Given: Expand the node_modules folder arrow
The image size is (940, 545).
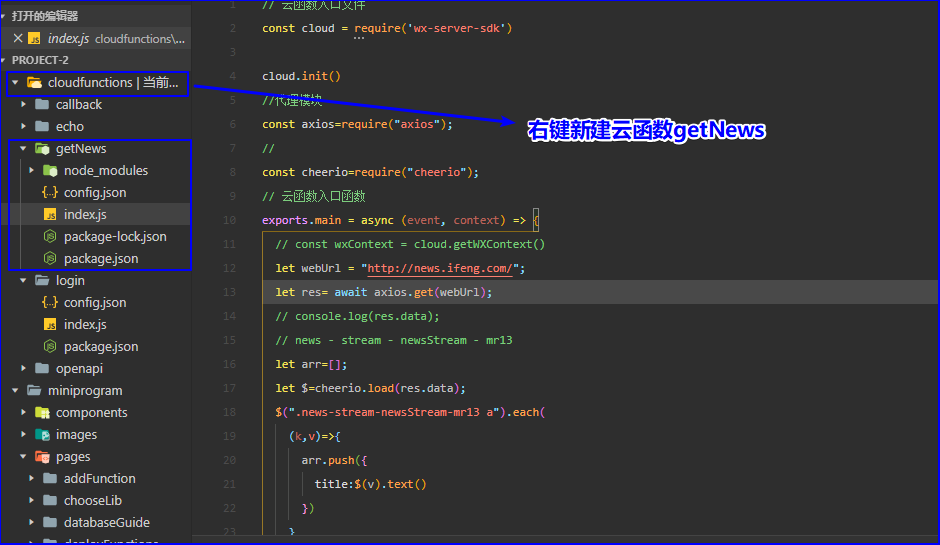Looking at the screenshot, I should click(x=32, y=170).
